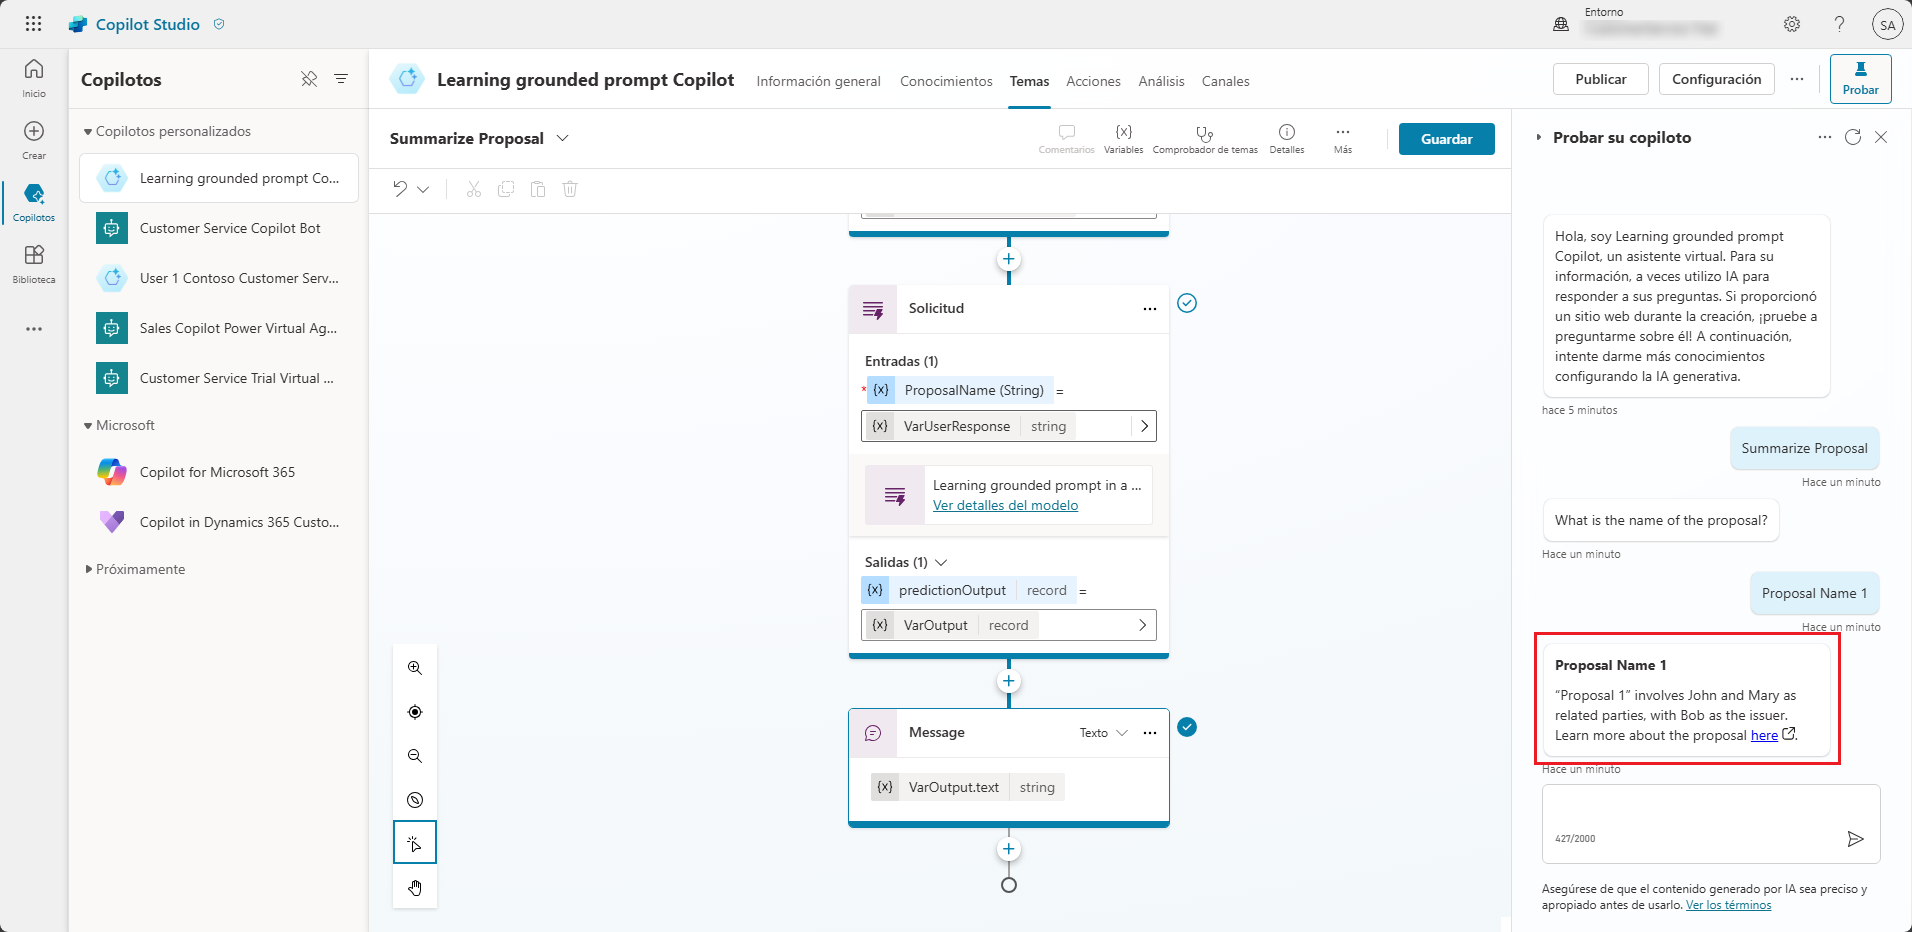This screenshot has height=932, width=1912.
Task: Open Ver los términos link
Action: coord(1728,905)
